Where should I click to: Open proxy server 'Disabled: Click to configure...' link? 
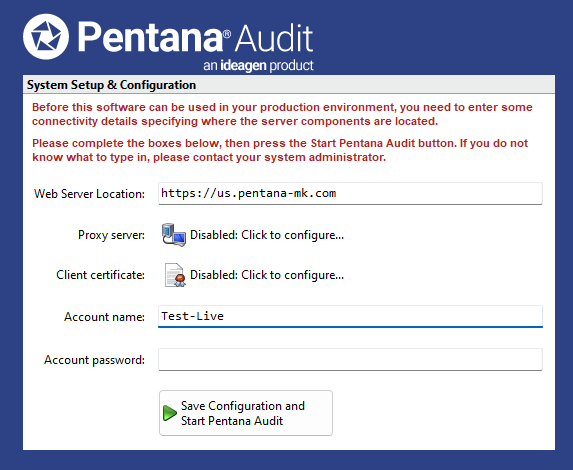point(267,235)
